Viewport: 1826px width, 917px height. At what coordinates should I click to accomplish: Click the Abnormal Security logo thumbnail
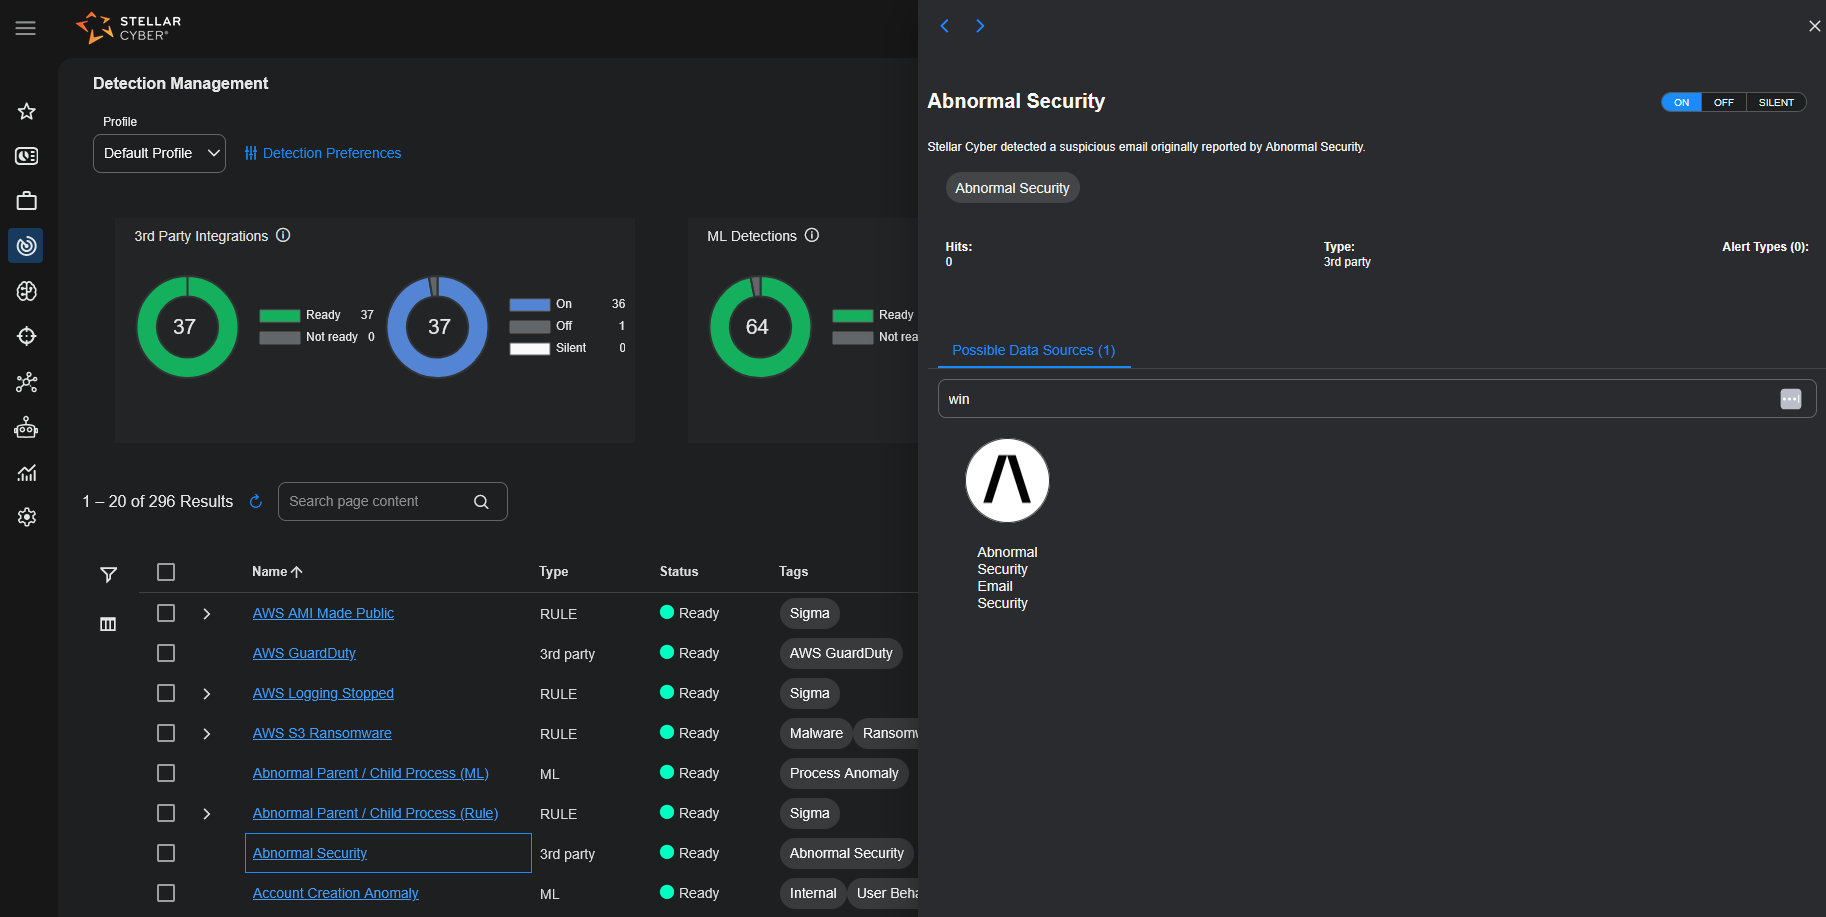(x=1007, y=480)
